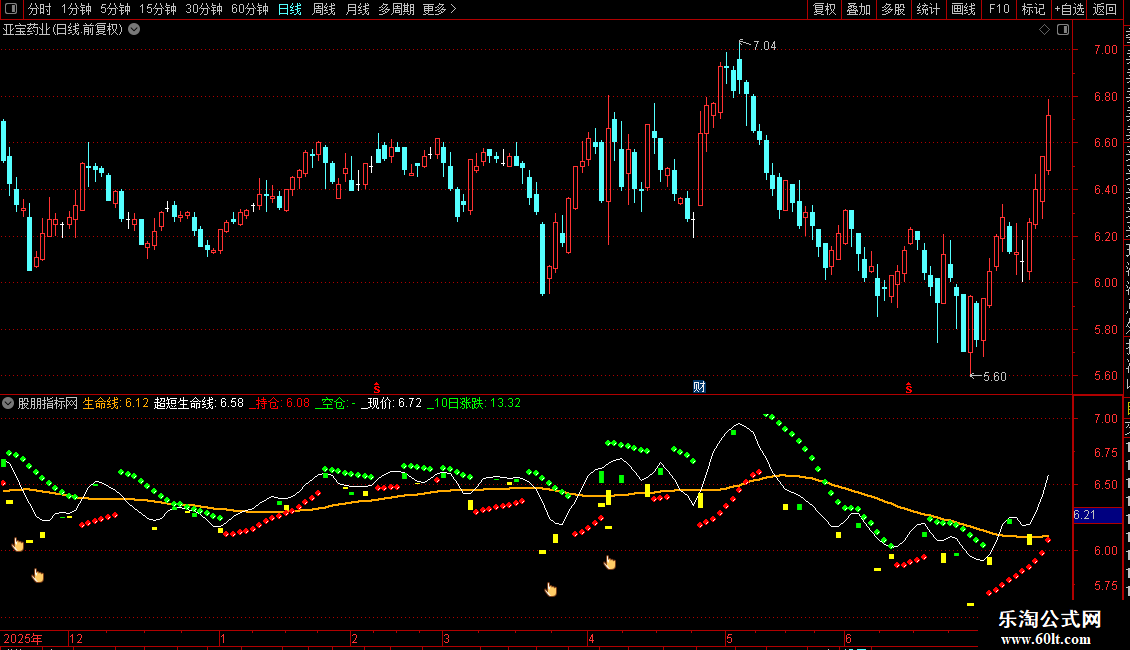This screenshot has height=650, width=1130.
Task: Open the 多周期 multi-period view
Action: (x=396, y=9)
